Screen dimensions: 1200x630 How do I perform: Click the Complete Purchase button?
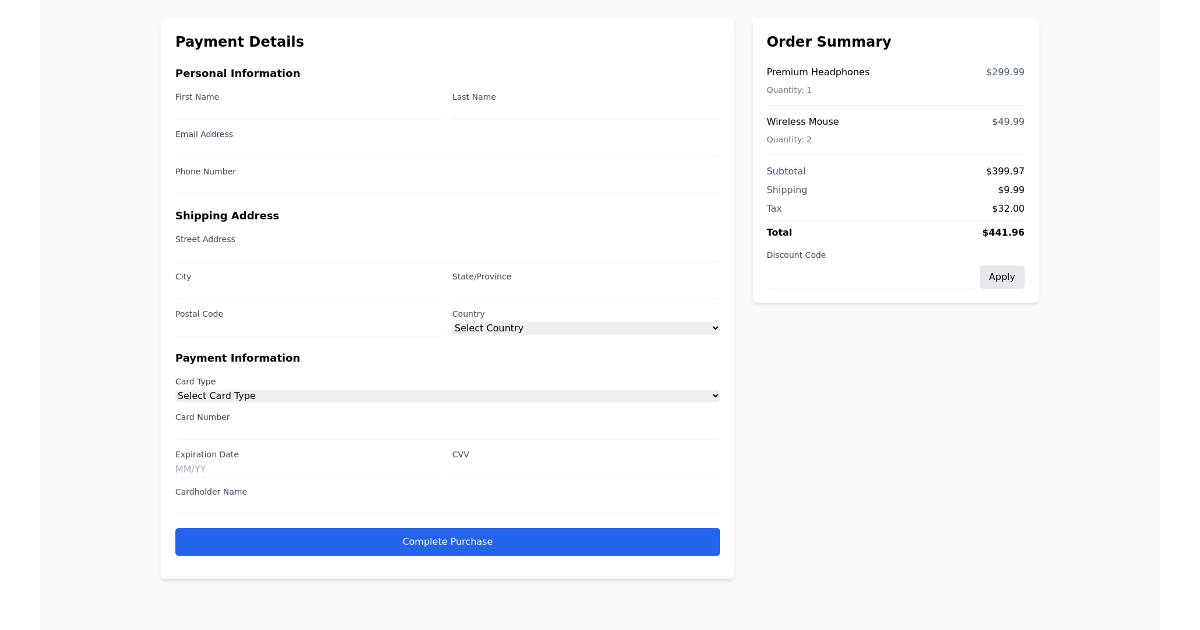447,541
